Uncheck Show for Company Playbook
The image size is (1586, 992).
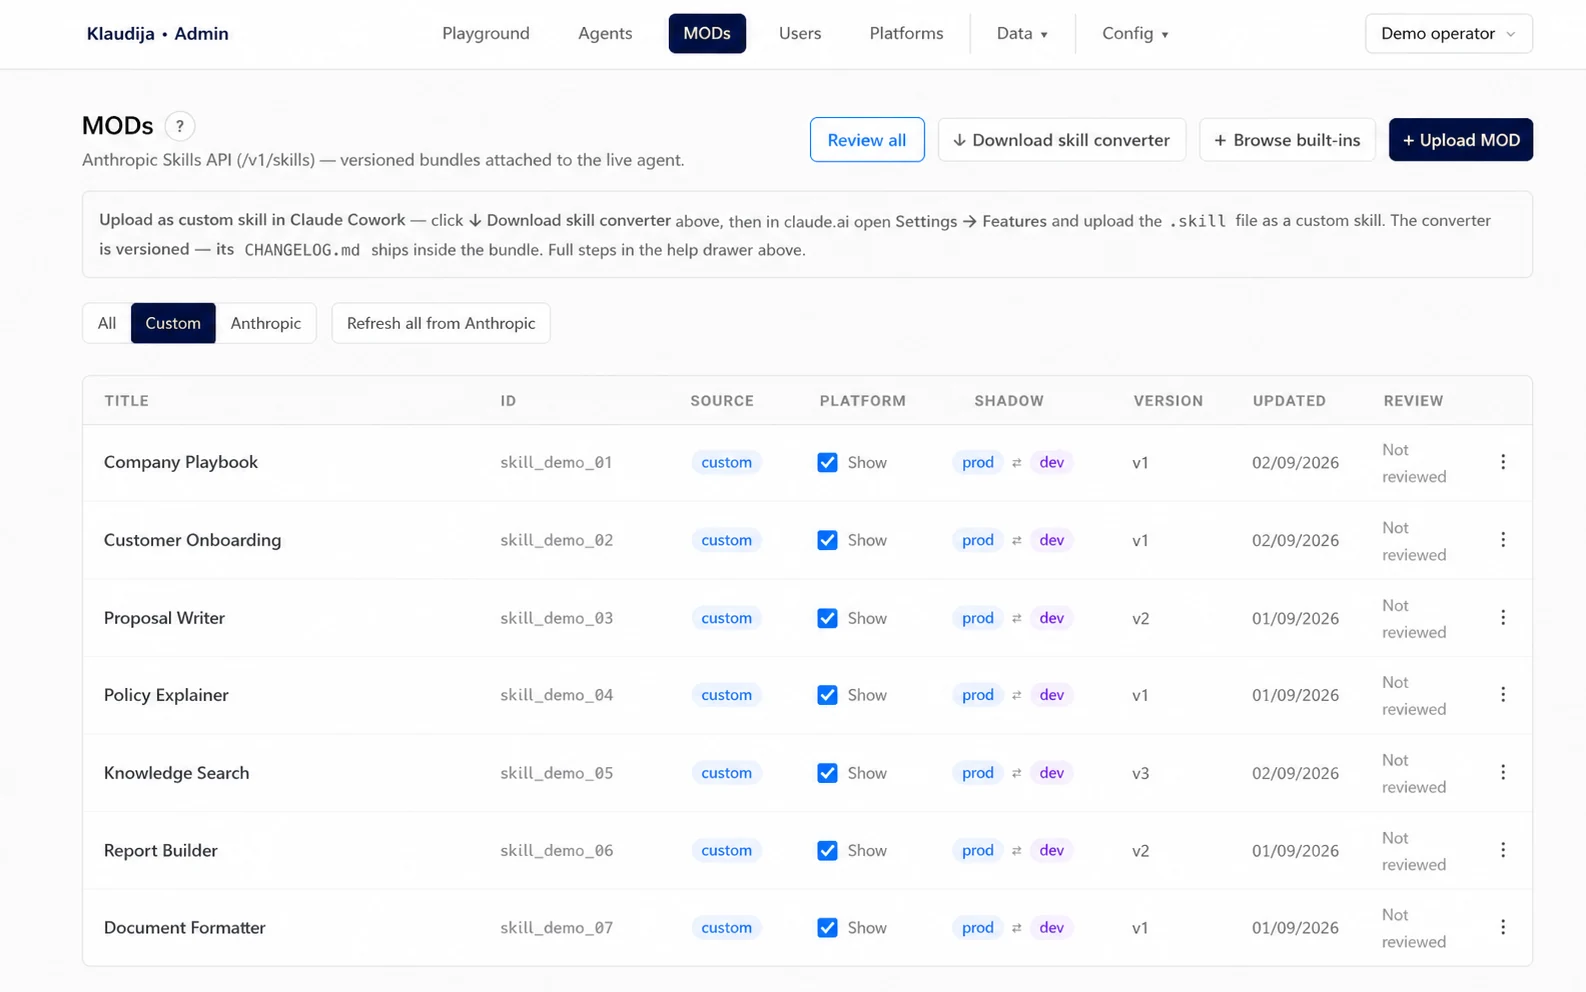click(827, 462)
